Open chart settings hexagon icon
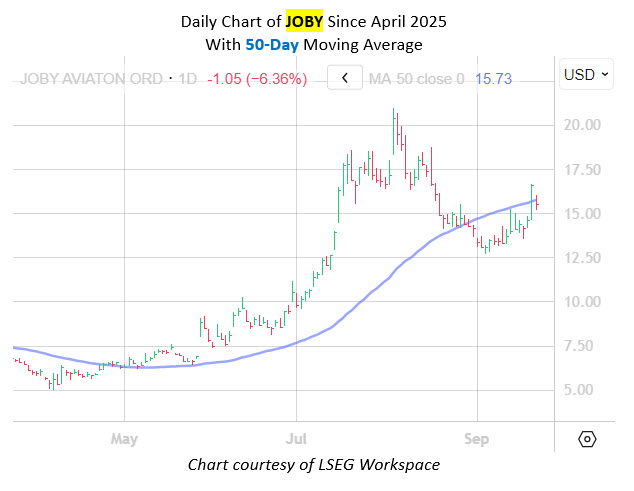This screenshot has width=634, height=491. (x=587, y=439)
